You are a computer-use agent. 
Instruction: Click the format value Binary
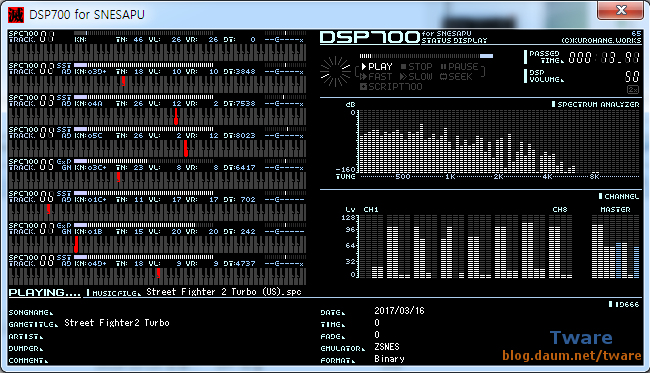[389, 358]
